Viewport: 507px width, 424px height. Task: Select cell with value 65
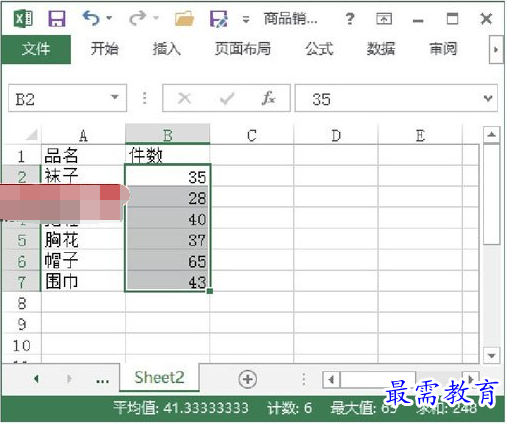tap(168, 261)
